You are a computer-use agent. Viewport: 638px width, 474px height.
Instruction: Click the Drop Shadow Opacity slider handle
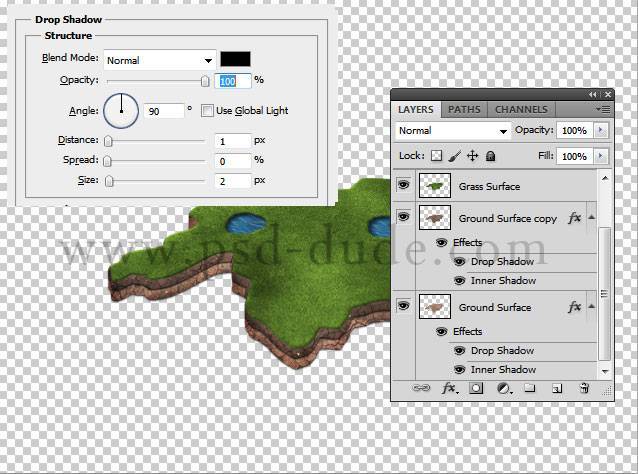[x=205, y=81]
